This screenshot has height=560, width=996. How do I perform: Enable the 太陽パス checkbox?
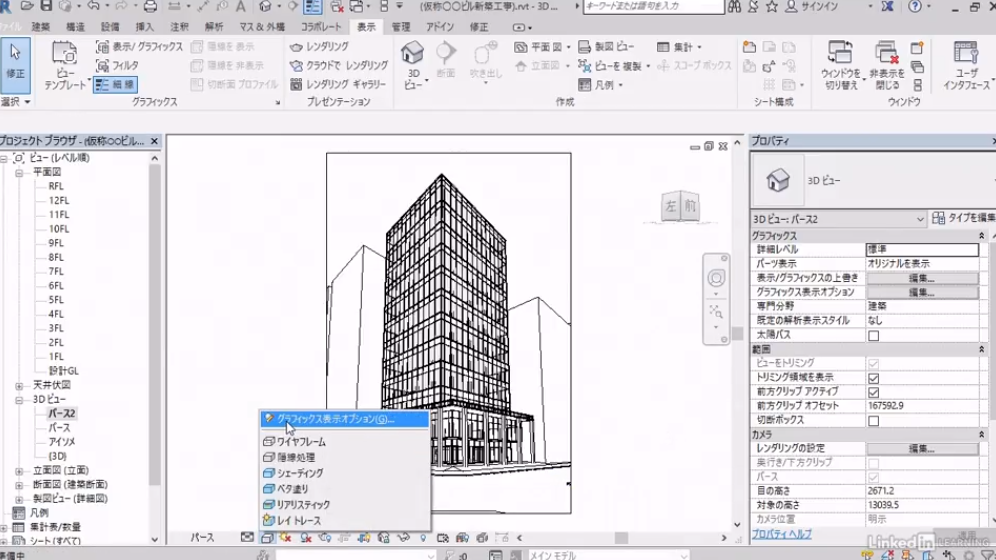873,336
